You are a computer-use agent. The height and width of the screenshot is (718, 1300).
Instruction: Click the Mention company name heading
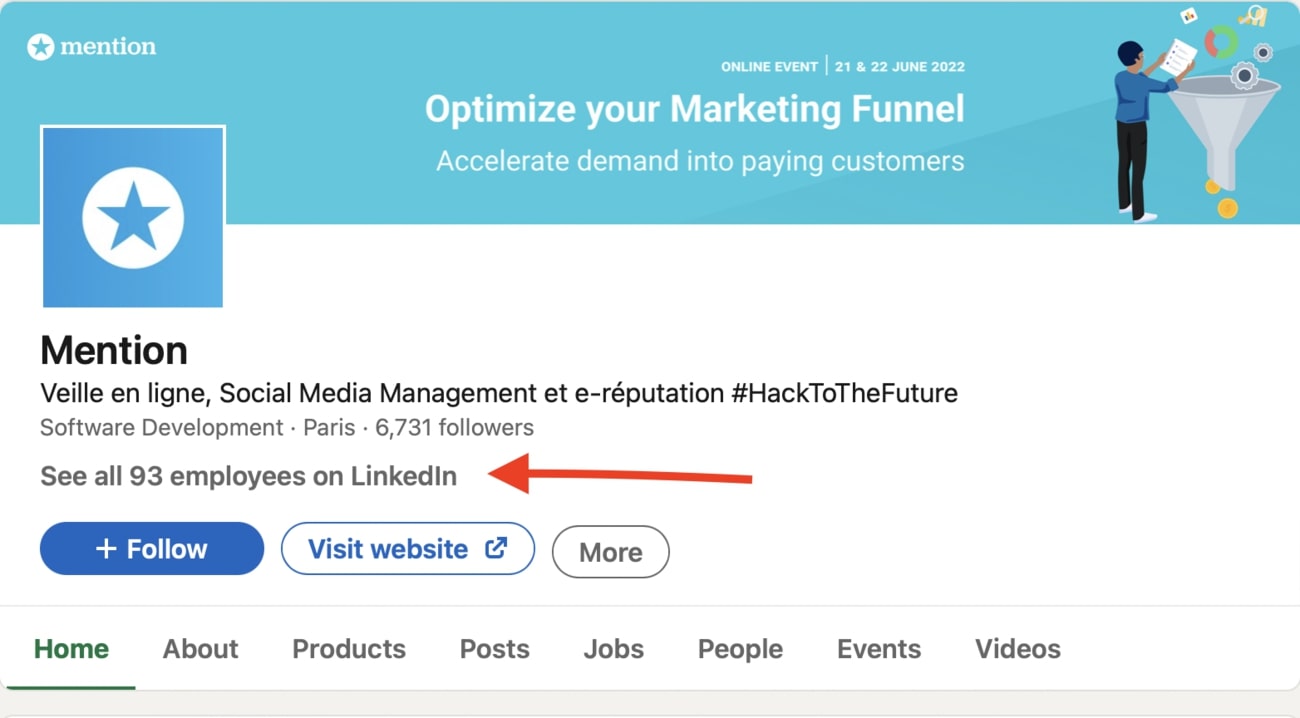(x=114, y=351)
